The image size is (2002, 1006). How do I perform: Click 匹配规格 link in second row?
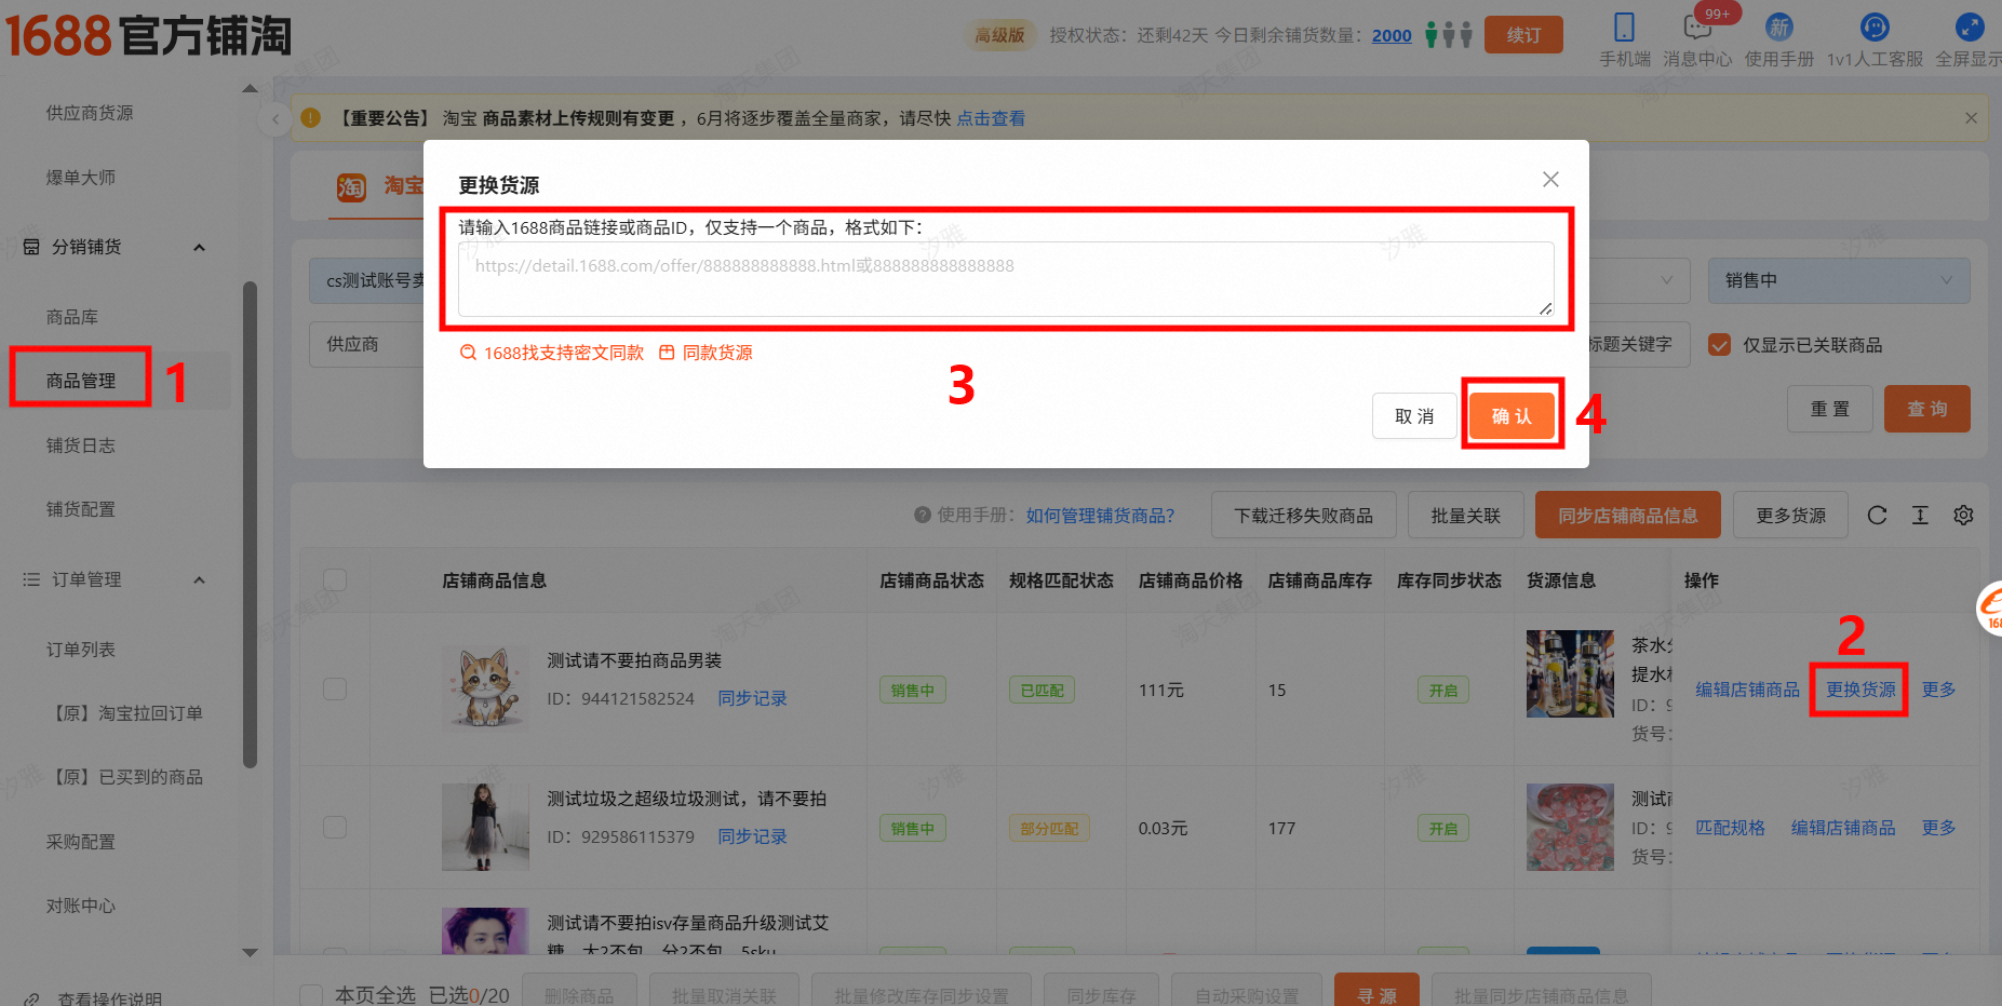click(1730, 827)
